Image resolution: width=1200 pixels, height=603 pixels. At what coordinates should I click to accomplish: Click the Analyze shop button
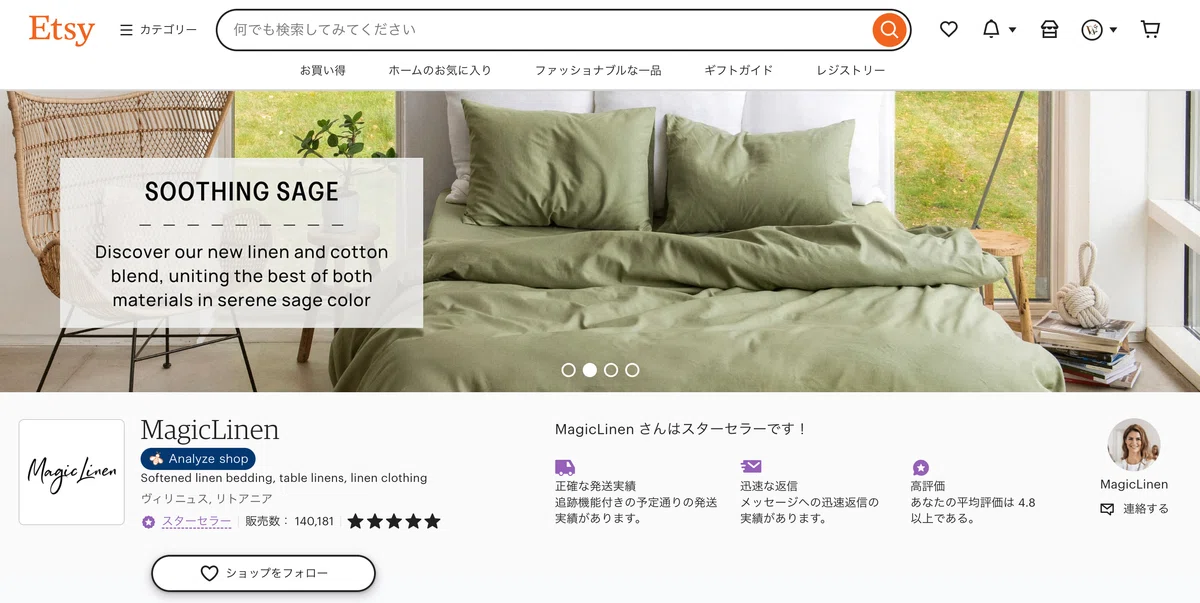[x=198, y=459]
